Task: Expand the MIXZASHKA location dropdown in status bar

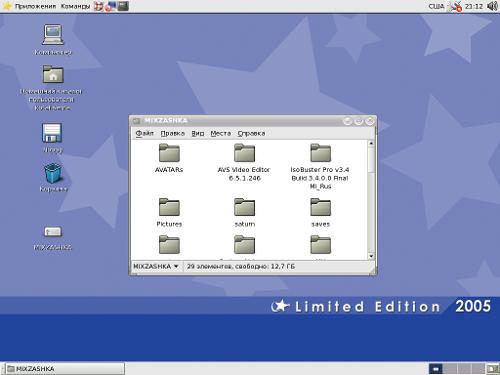Action: [x=156, y=266]
